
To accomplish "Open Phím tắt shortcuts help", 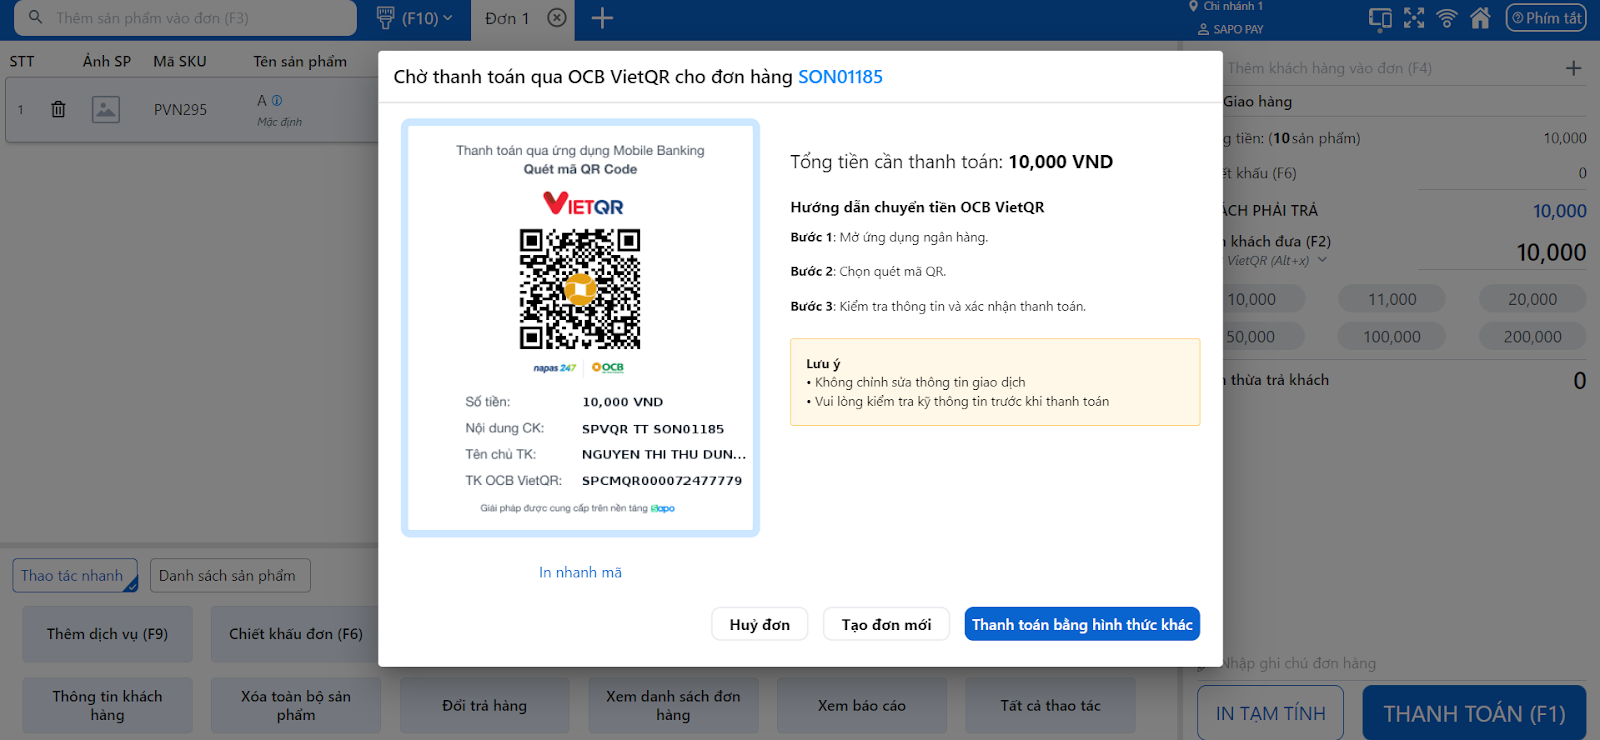I will click(1546, 18).
